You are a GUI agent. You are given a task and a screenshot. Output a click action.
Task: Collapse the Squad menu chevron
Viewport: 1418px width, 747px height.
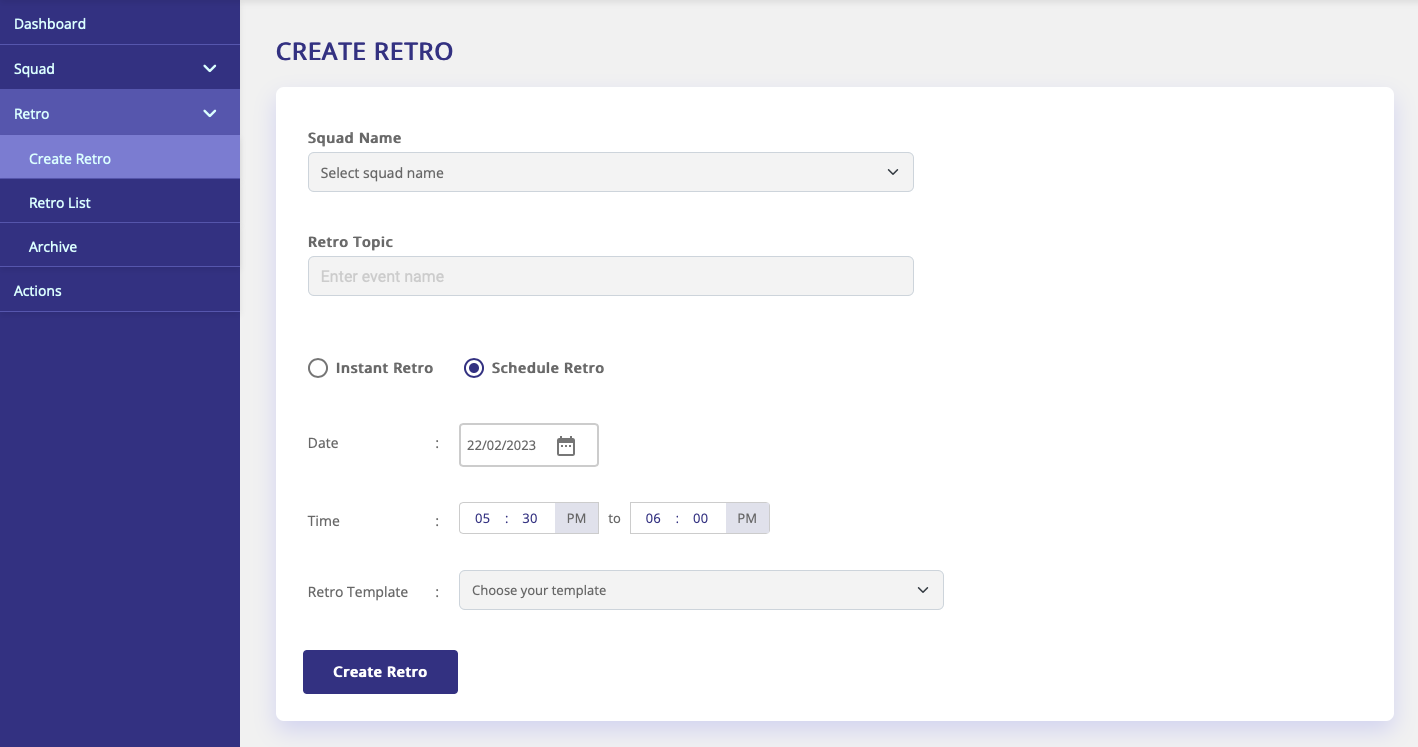coord(210,69)
